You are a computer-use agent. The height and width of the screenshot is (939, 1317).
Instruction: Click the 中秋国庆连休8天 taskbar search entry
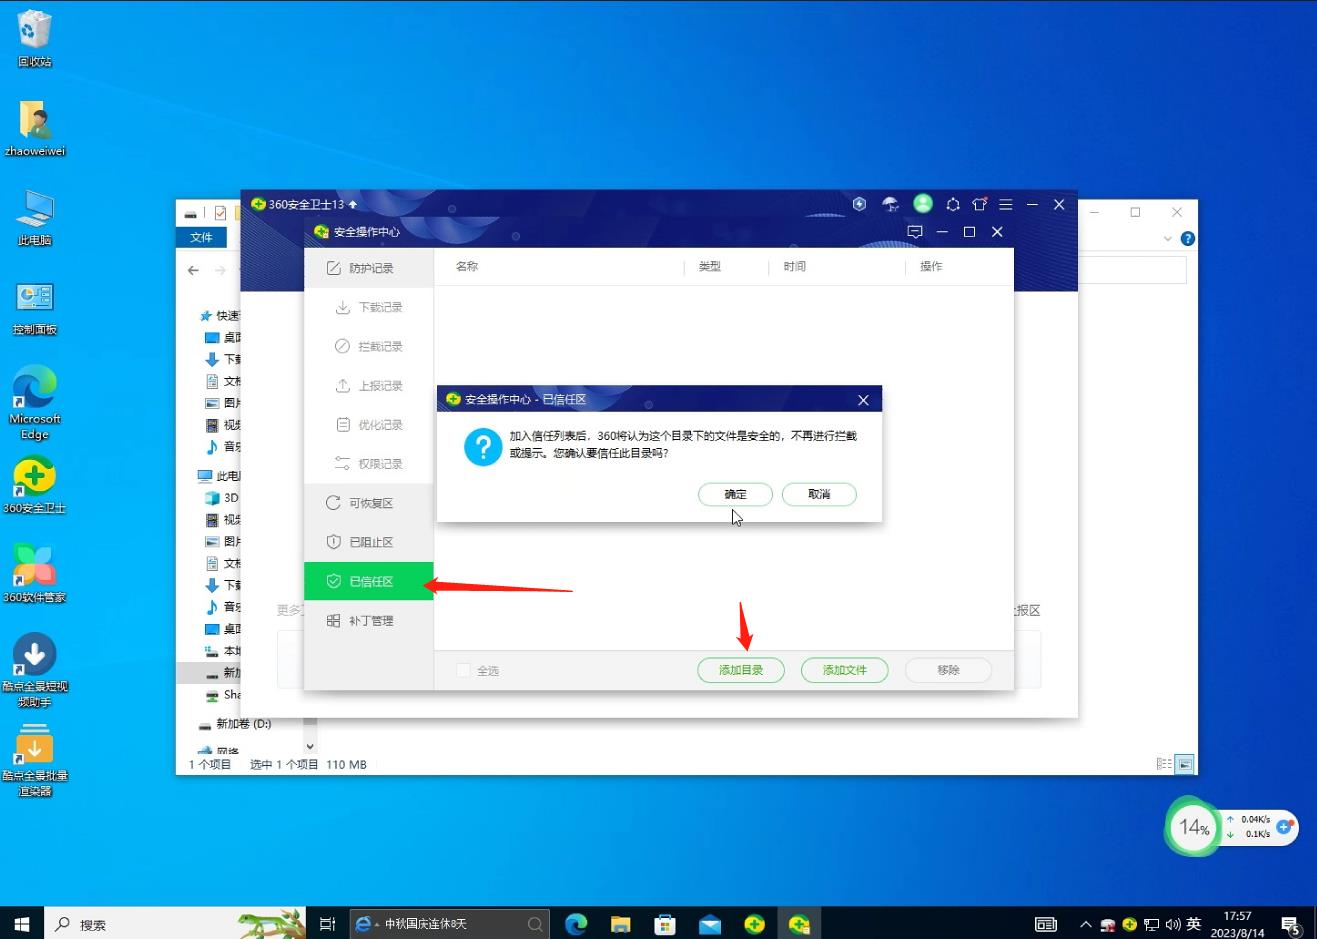point(449,924)
